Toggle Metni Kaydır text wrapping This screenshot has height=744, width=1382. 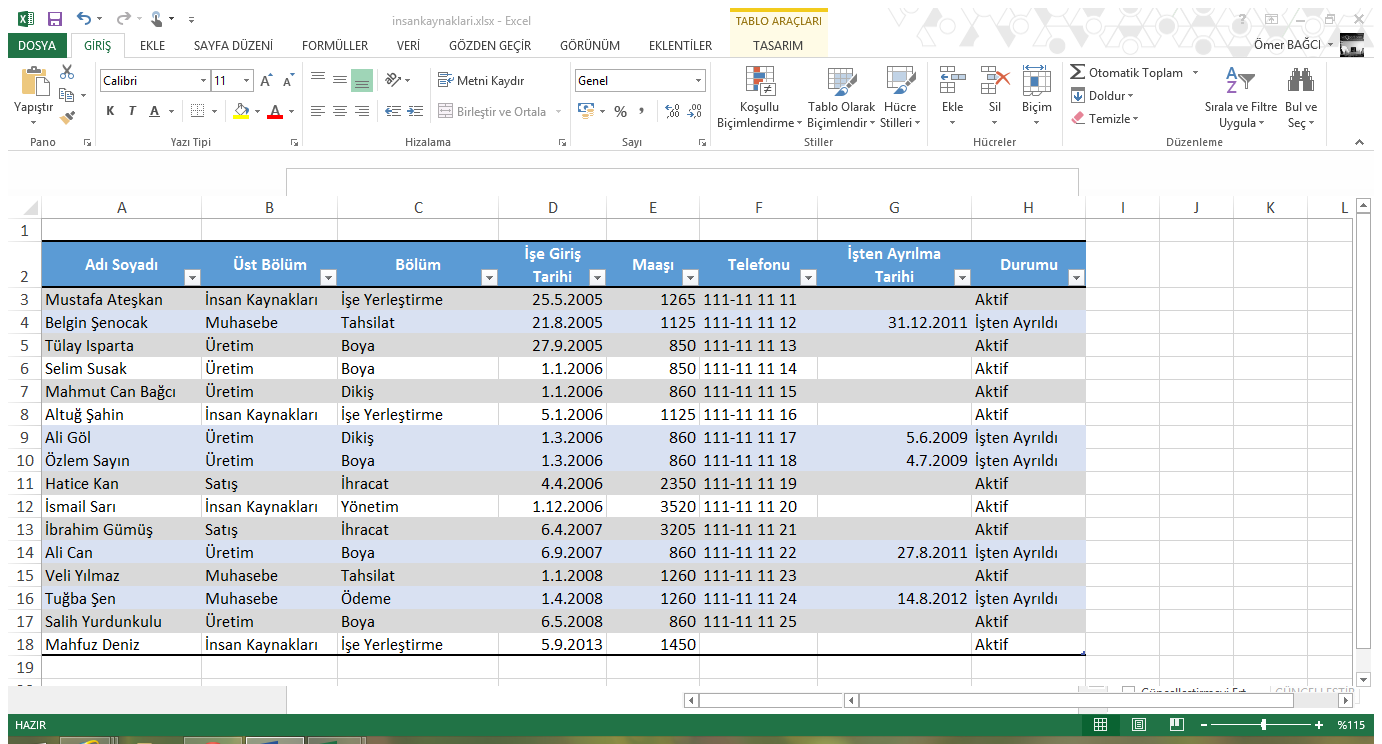(x=481, y=81)
